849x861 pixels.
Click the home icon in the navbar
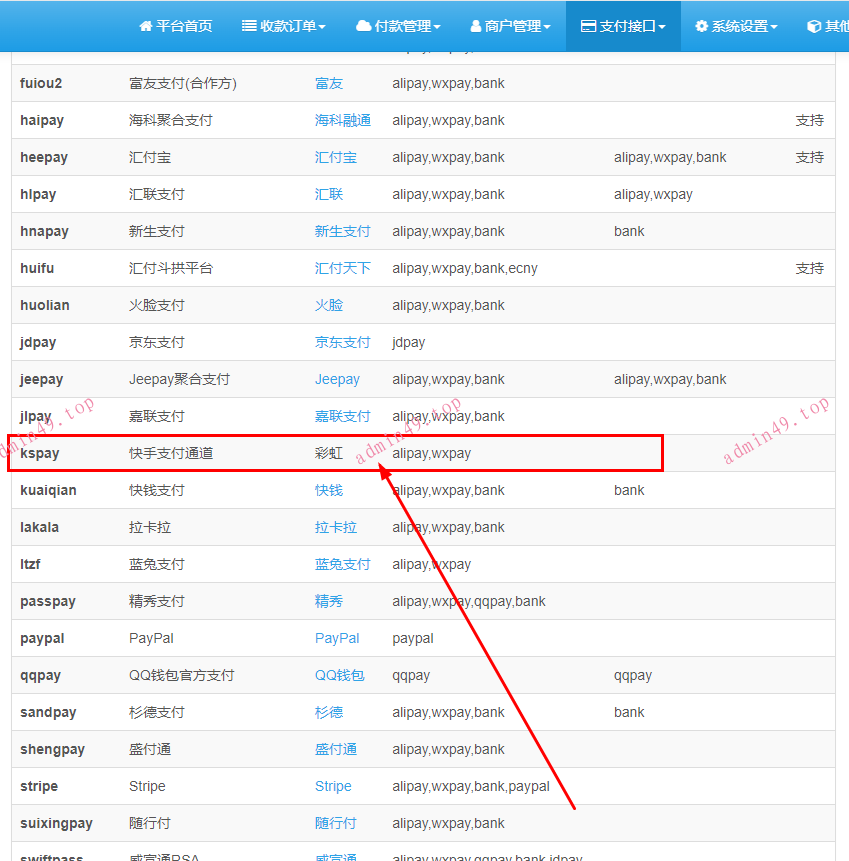tap(146, 27)
